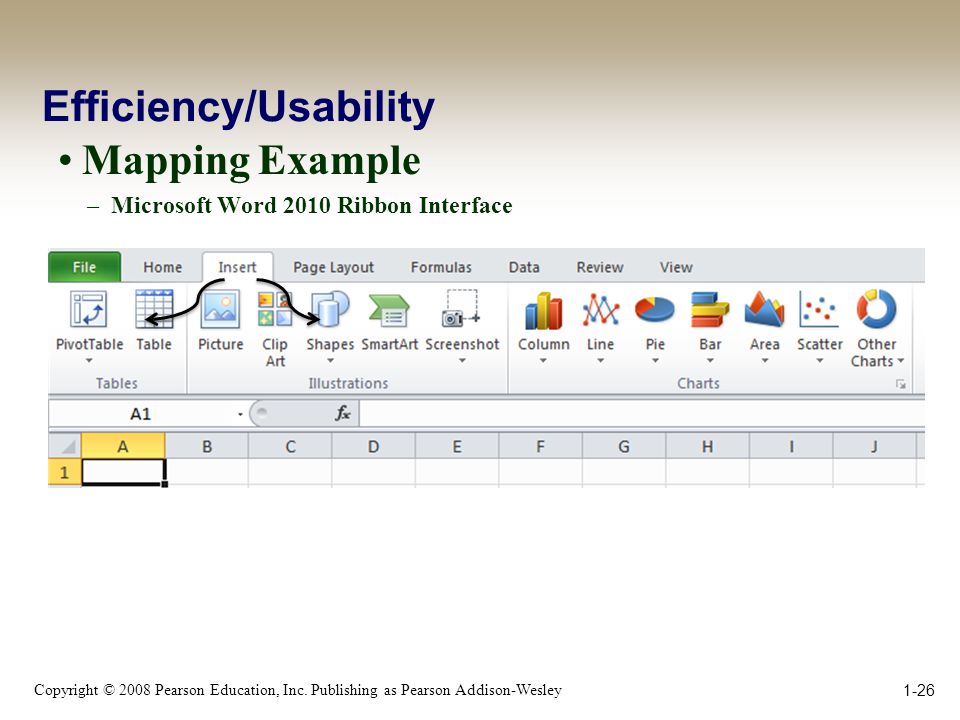Image resolution: width=960 pixels, height=720 pixels.
Task: Open the Charts group dialog launcher
Action: point(901,384)
